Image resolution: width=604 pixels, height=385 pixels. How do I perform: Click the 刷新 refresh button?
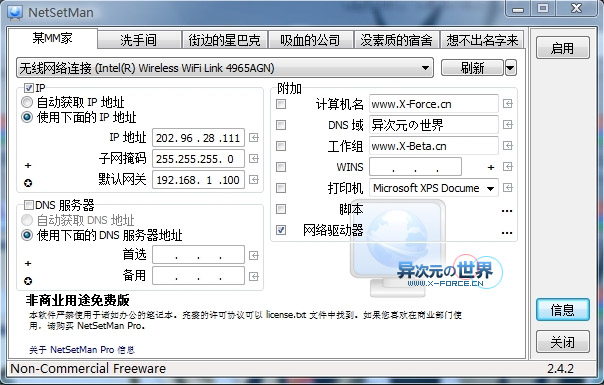[x=472, y=68]
